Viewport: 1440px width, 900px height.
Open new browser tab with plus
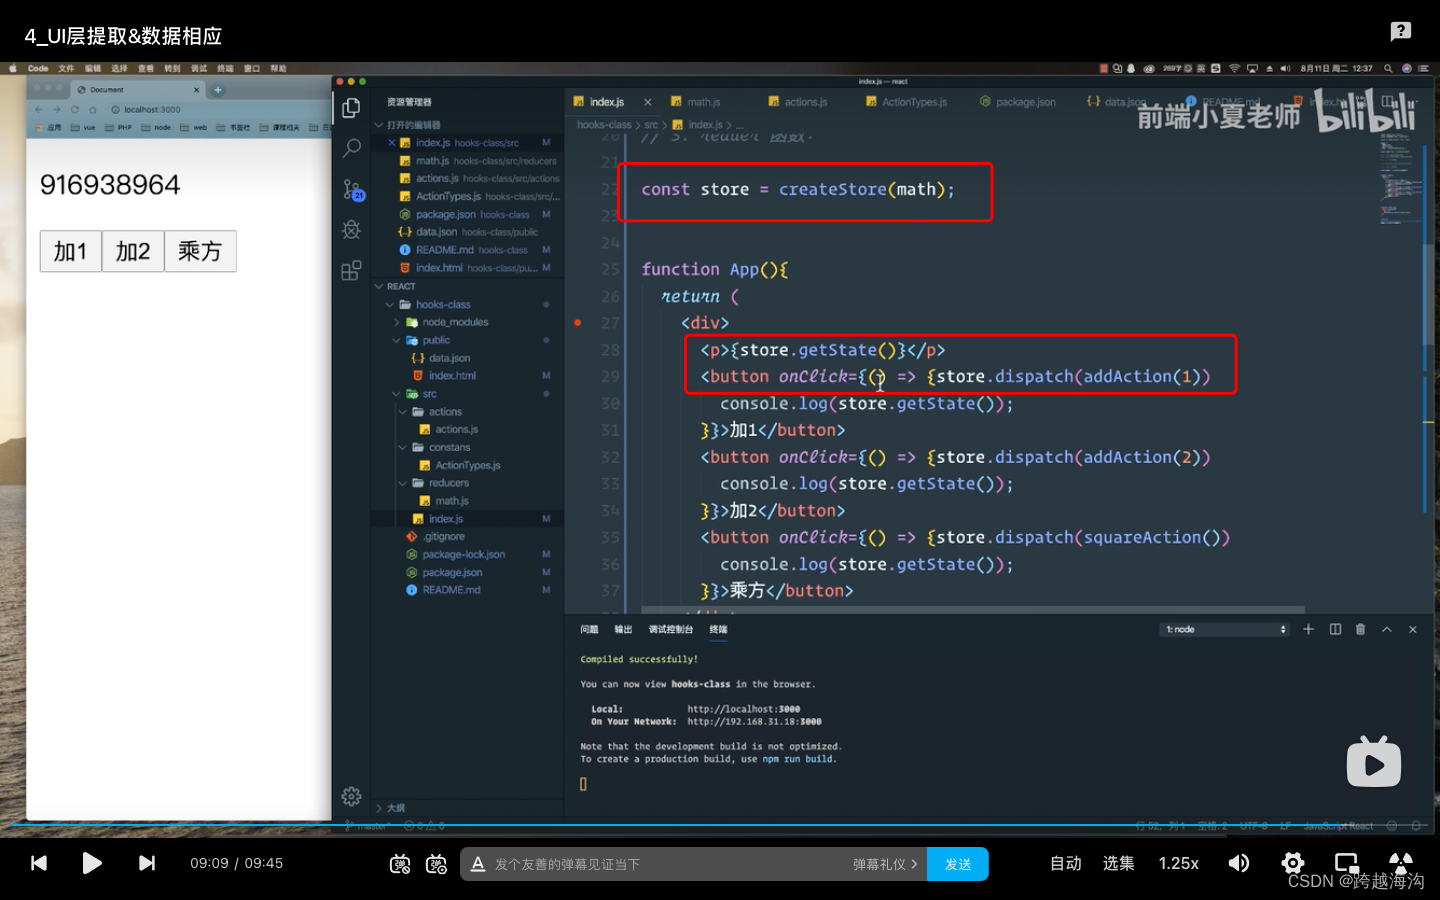[x=218, y=90]
